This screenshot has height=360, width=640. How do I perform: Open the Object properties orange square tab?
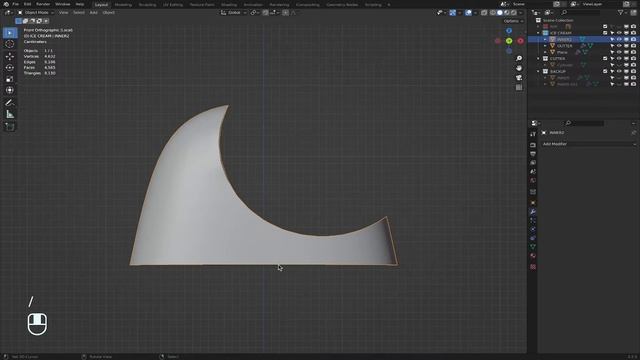[533, 202]
